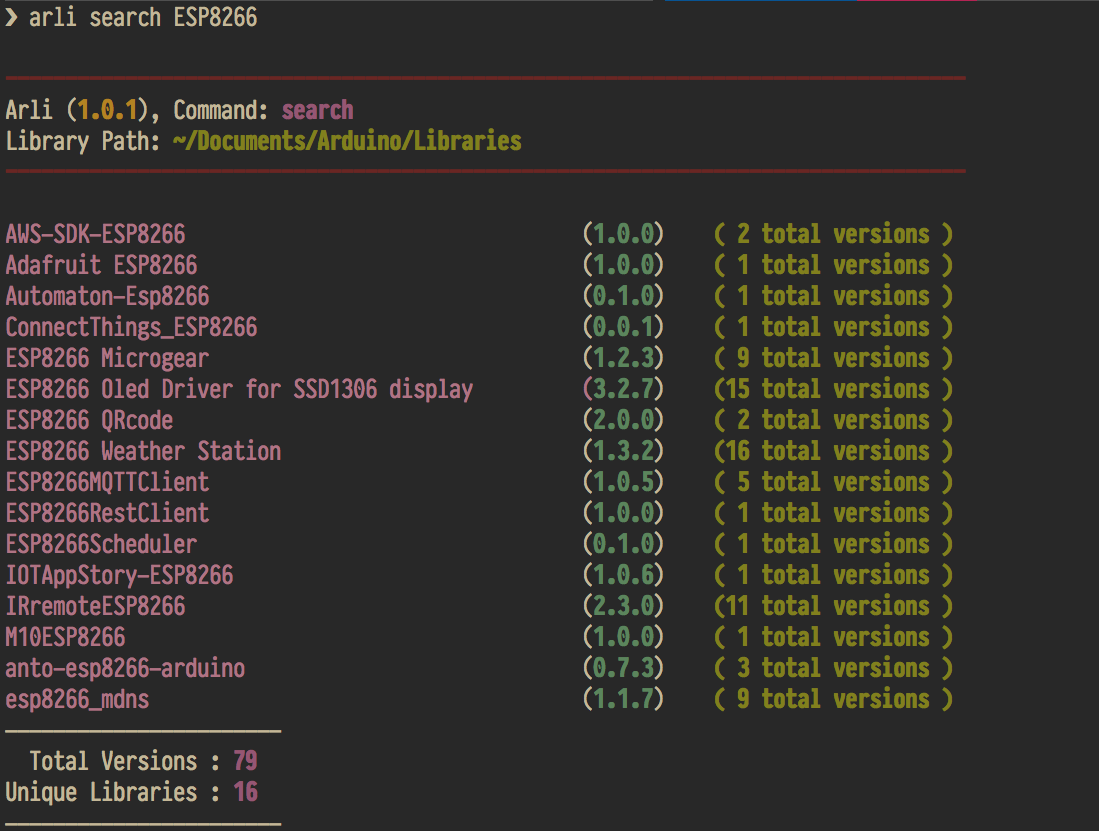The height and width of the screenshot is (831, 1099).
Task: Click '5 total versions' for ESP8266MQTTClient
Action: point(833,482)
